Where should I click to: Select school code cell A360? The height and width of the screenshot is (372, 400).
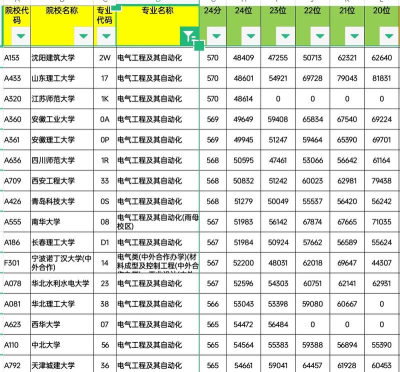point(16,119)
